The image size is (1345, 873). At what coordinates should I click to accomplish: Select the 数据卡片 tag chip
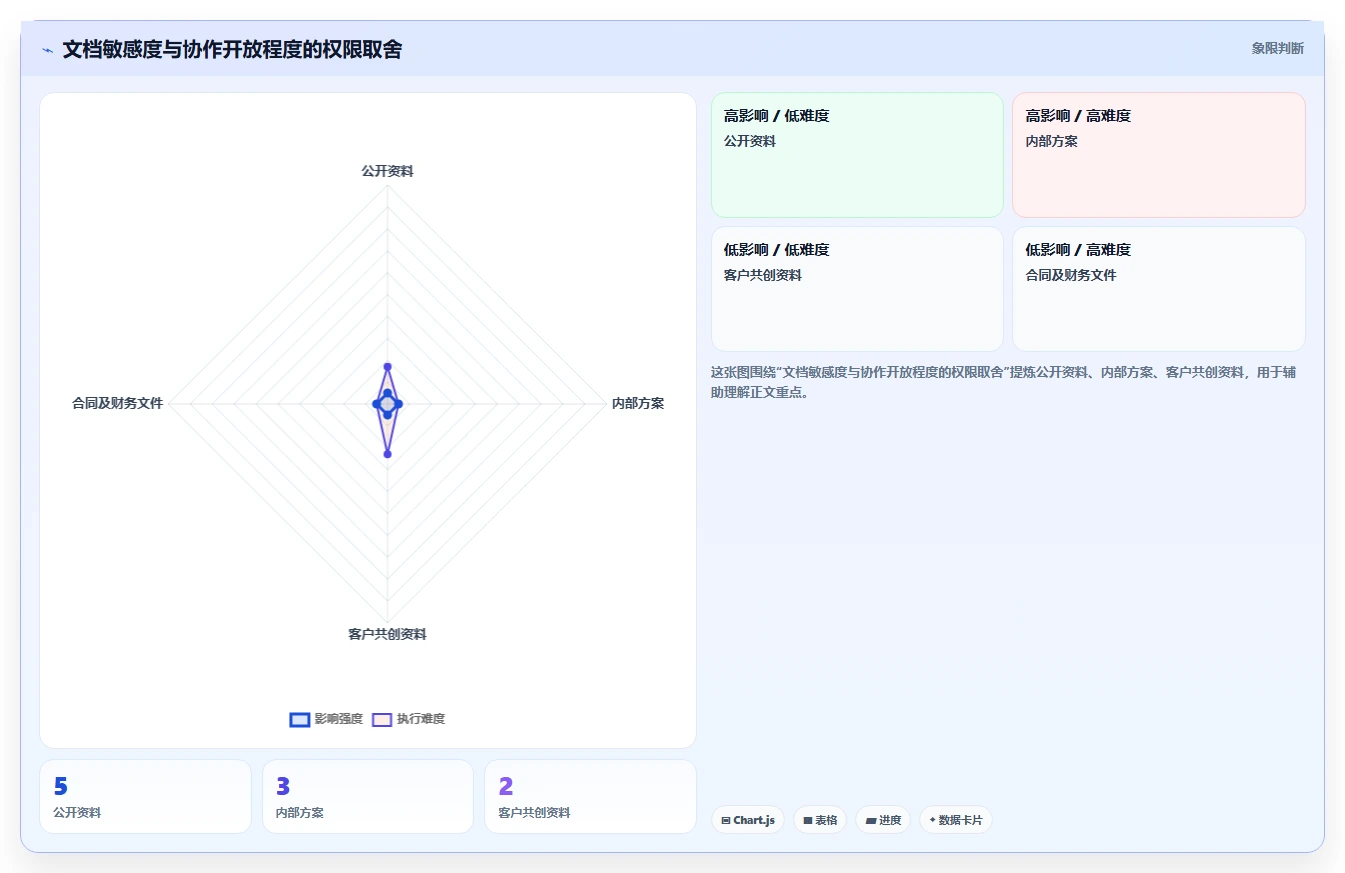click(956, 820)
